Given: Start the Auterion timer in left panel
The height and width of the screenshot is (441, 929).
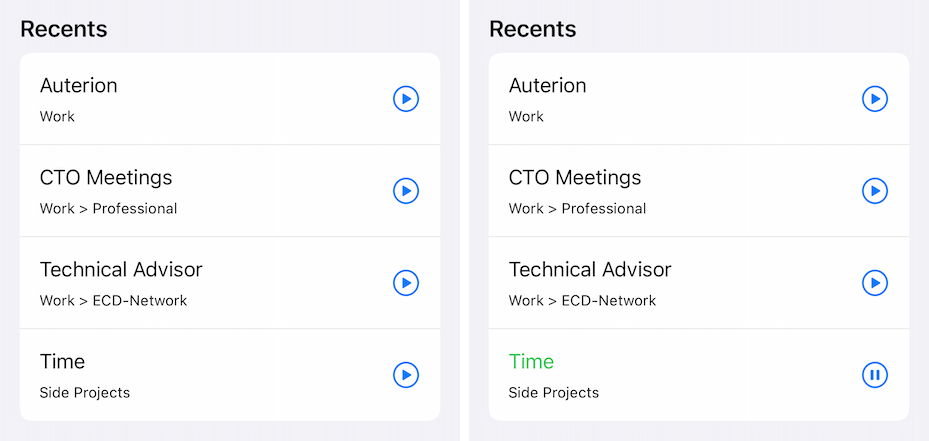Looking at the screenshot, I should click(406, 99).
